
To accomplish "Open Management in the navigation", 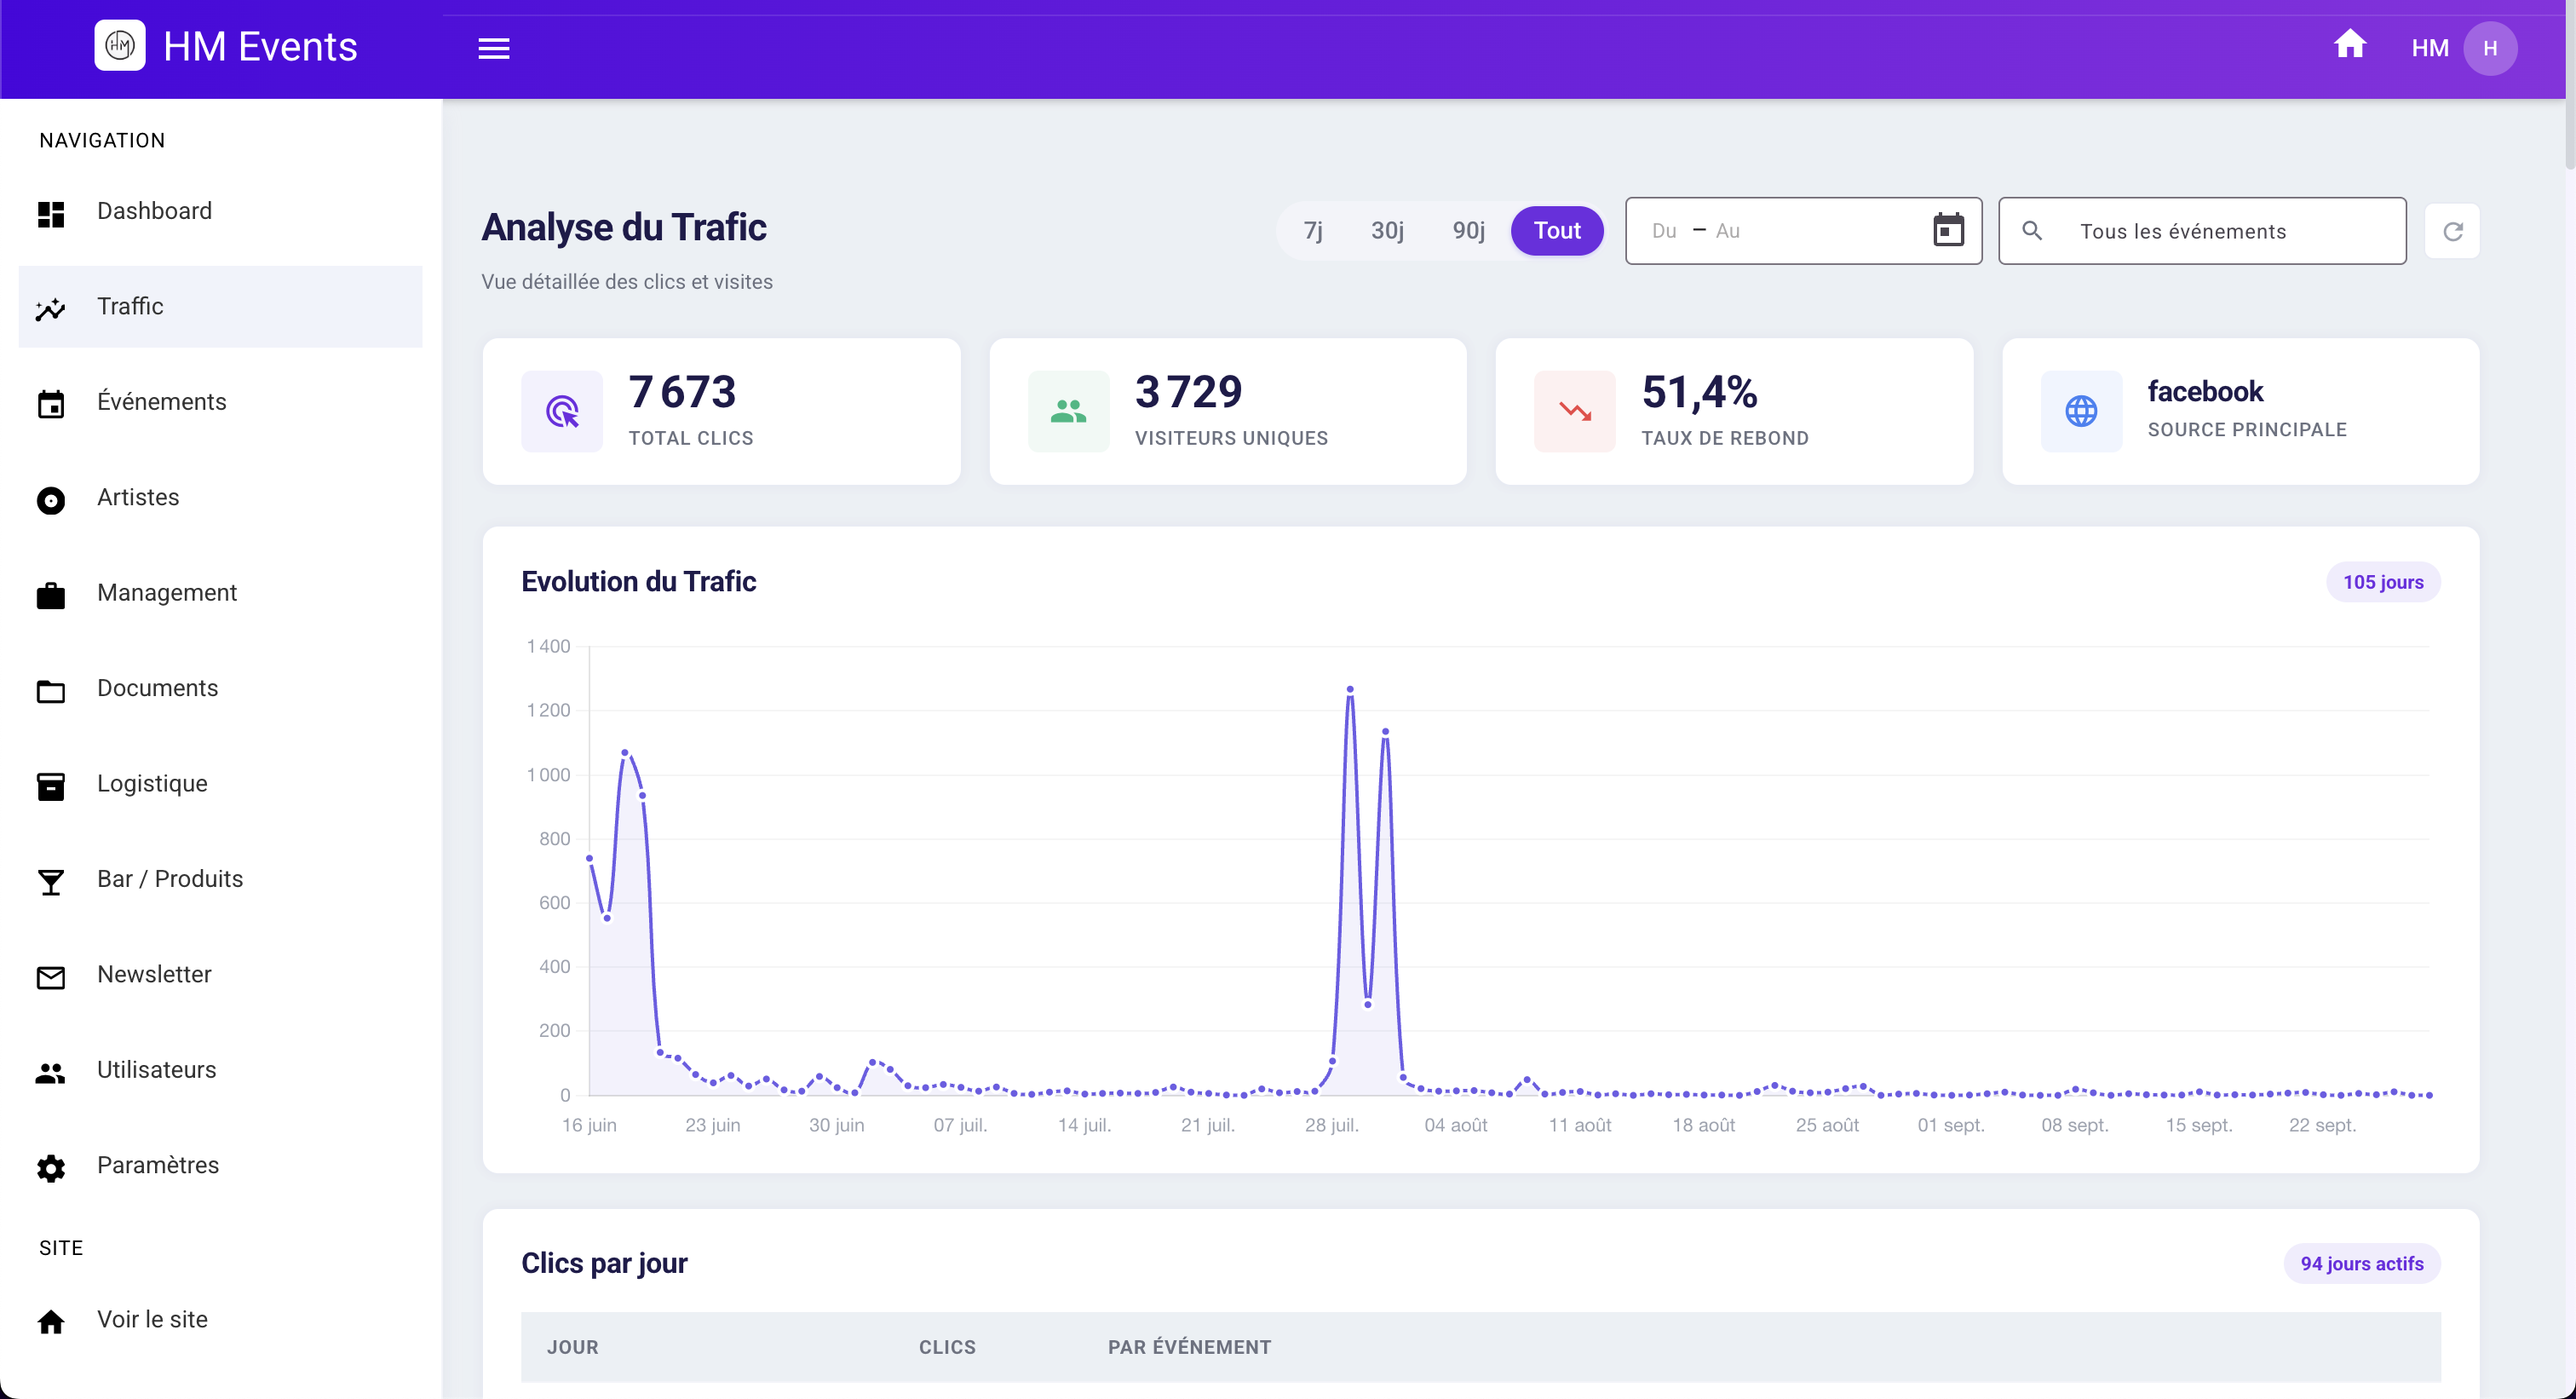I will tap(220, 593).
